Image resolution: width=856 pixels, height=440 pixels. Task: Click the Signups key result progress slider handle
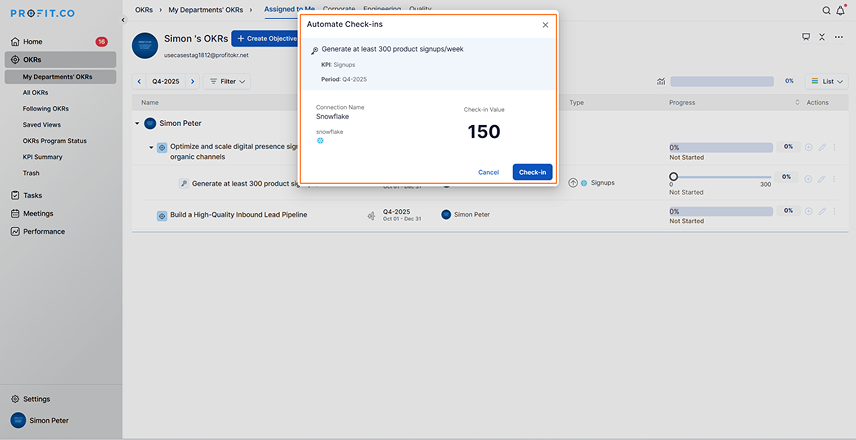coord(673,177)
